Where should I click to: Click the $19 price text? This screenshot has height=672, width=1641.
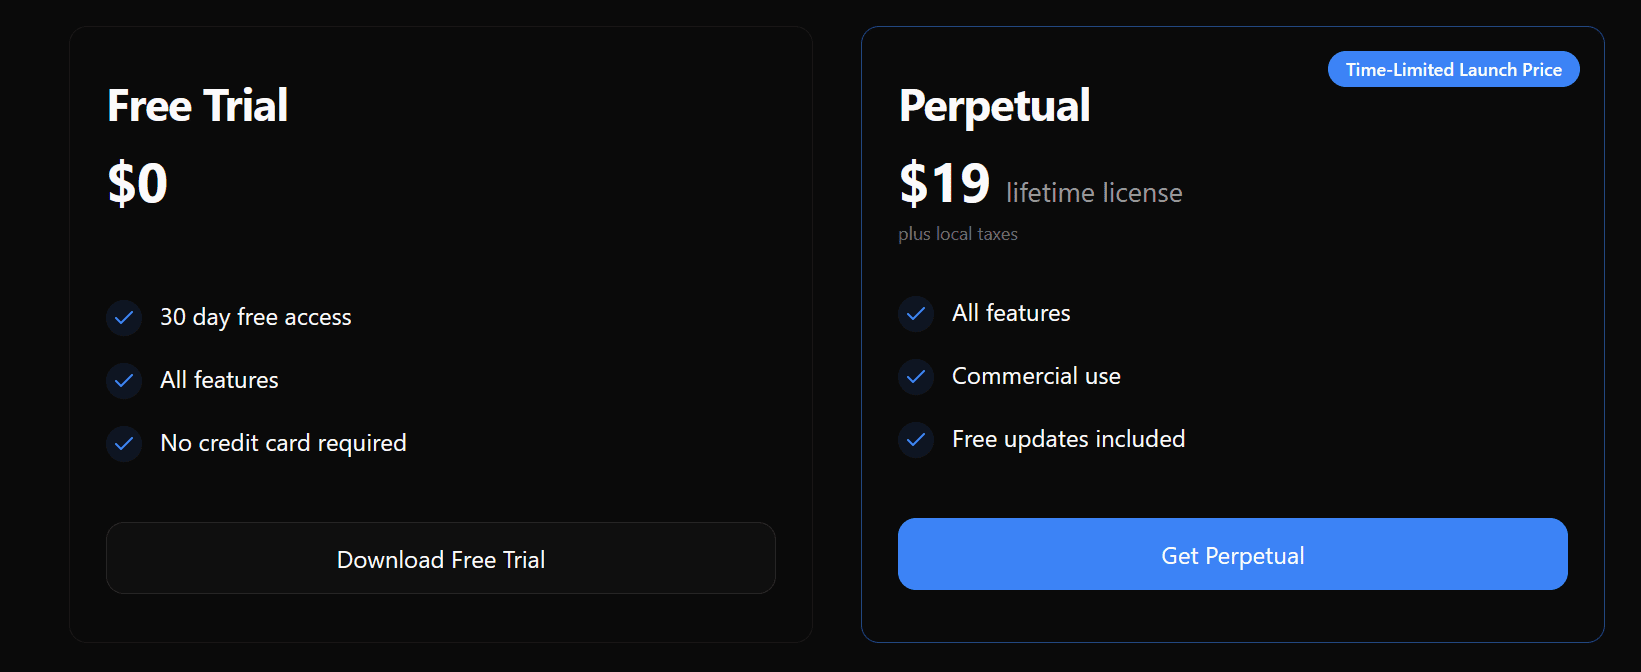point(944,183)
